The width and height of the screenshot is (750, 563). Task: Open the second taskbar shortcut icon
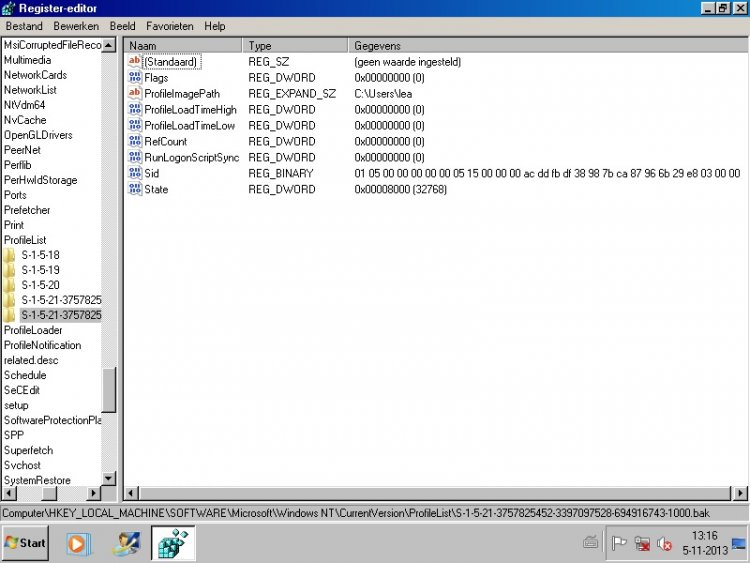coord(126,543)
